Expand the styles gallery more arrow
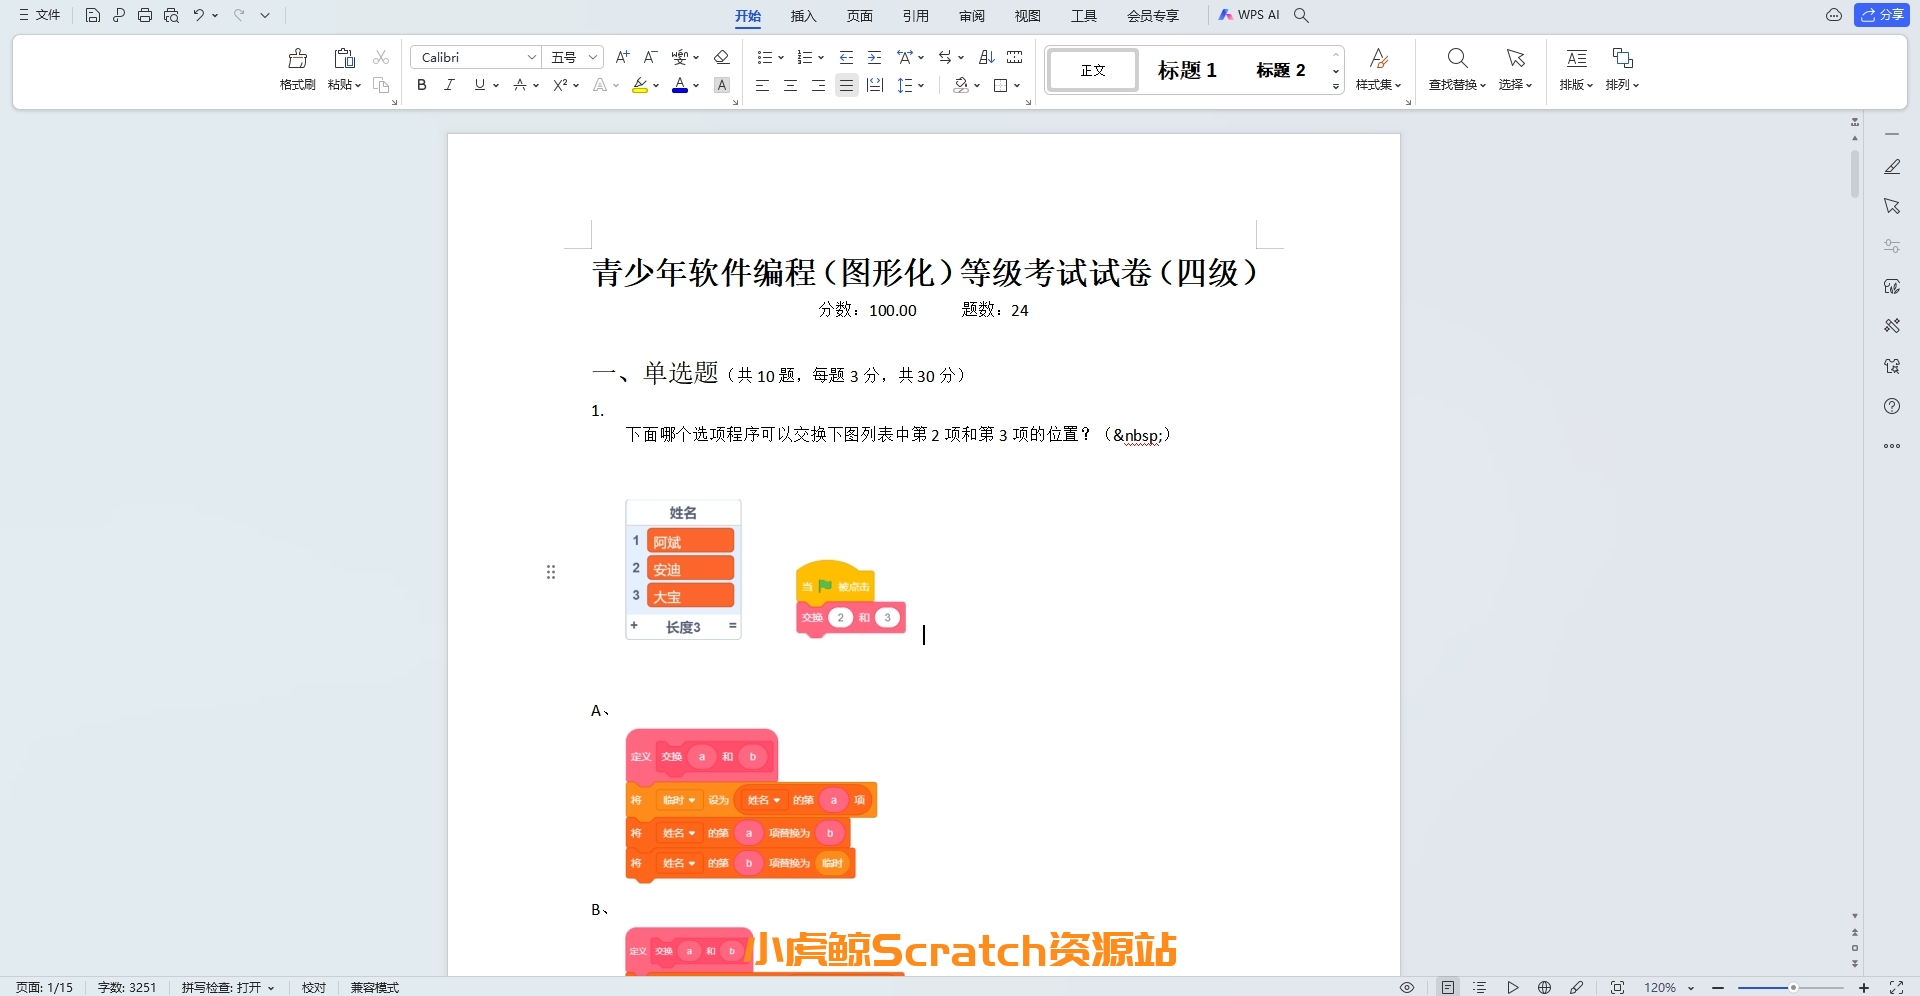This screenshot has width=1920, height=996. pos(1336,87)
